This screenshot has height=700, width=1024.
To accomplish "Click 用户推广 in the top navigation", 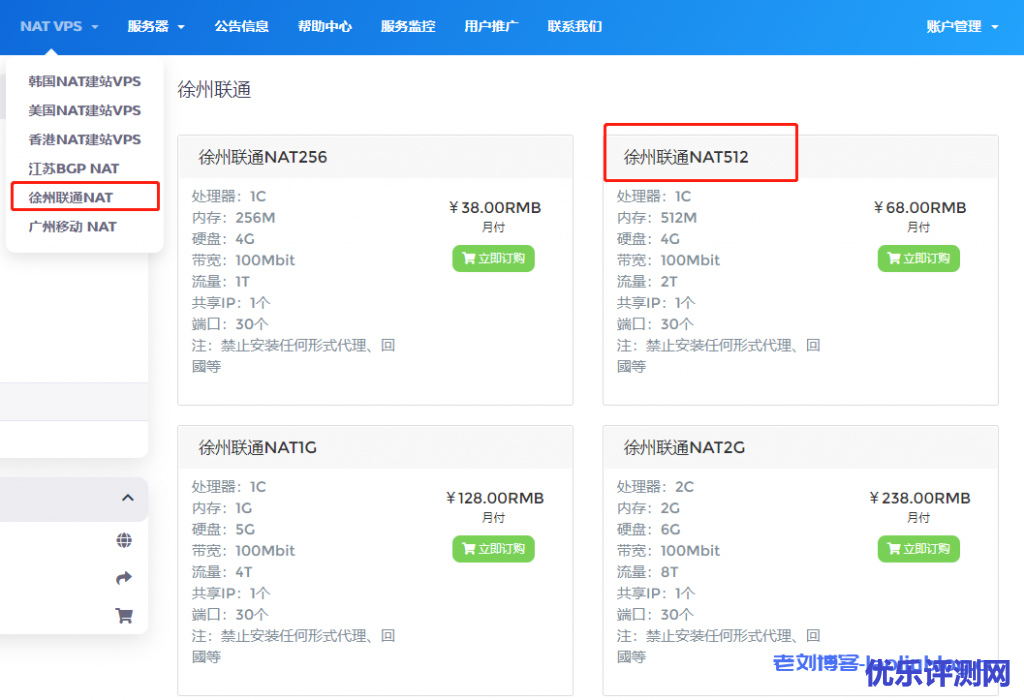I will 491,27.
